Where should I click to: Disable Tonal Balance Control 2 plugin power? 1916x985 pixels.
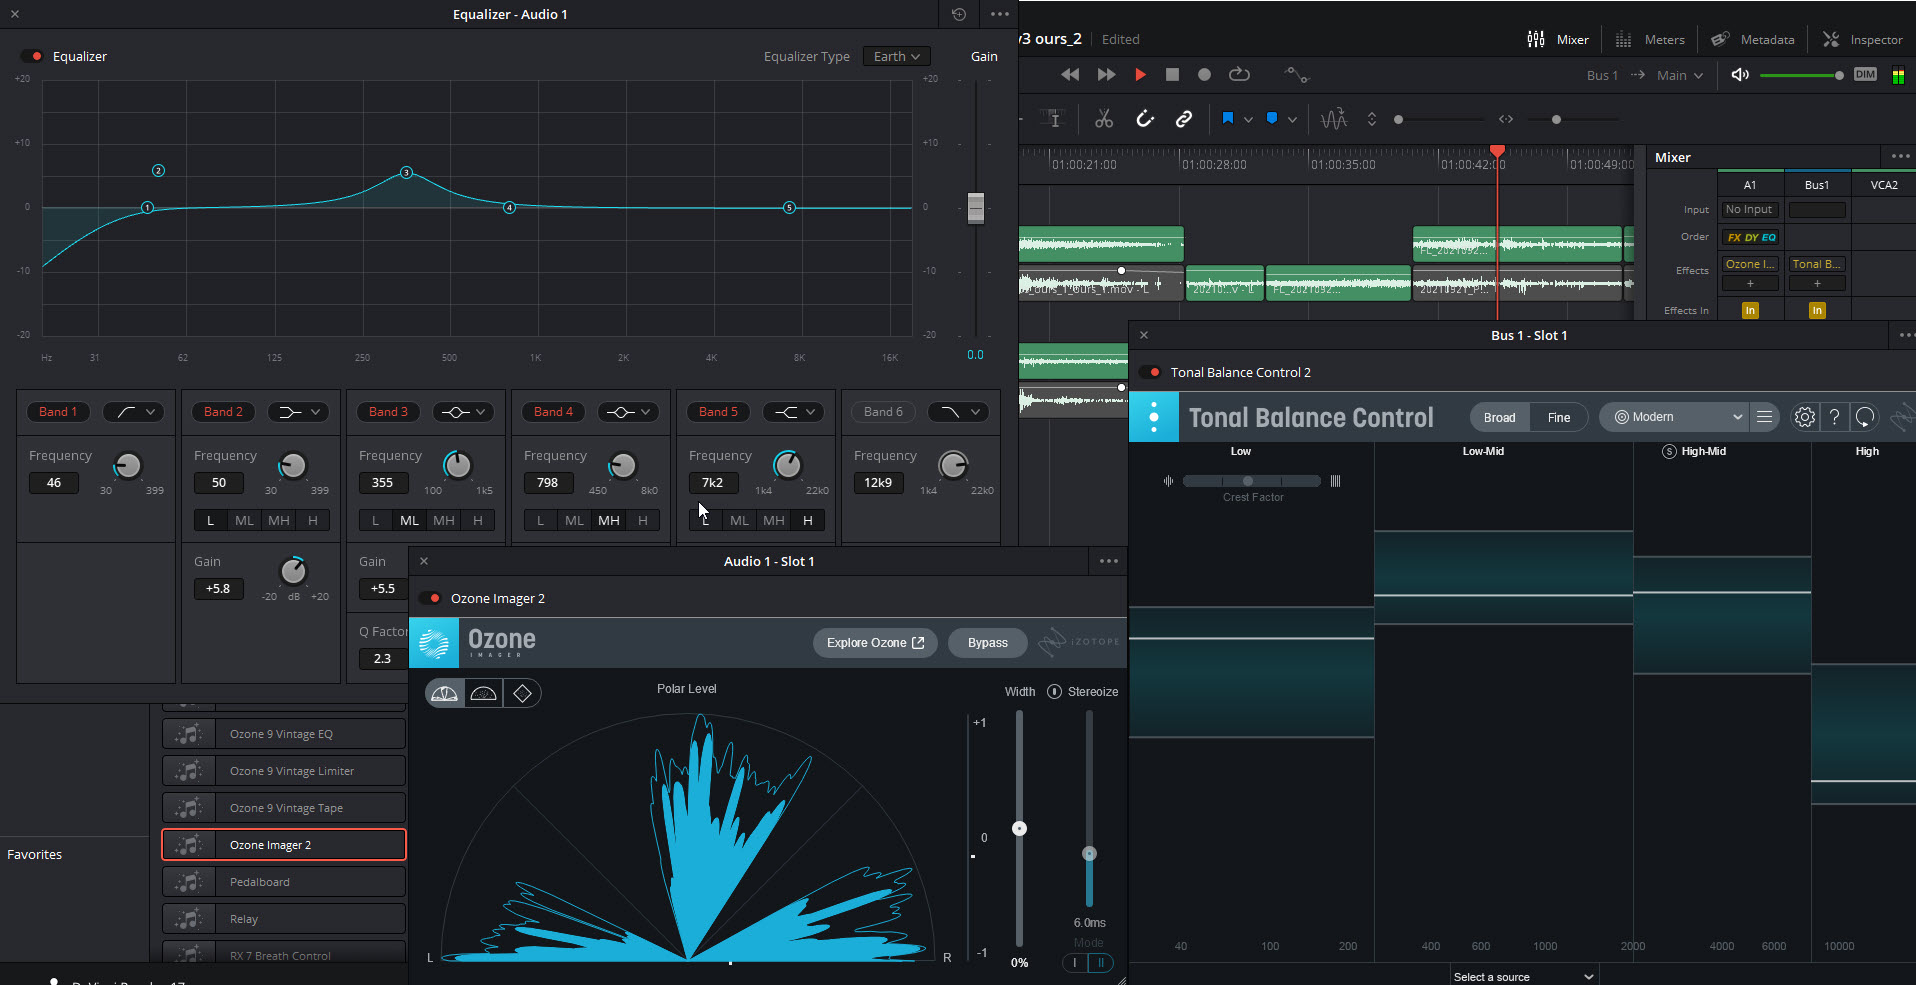click(x=1152, y=371)
